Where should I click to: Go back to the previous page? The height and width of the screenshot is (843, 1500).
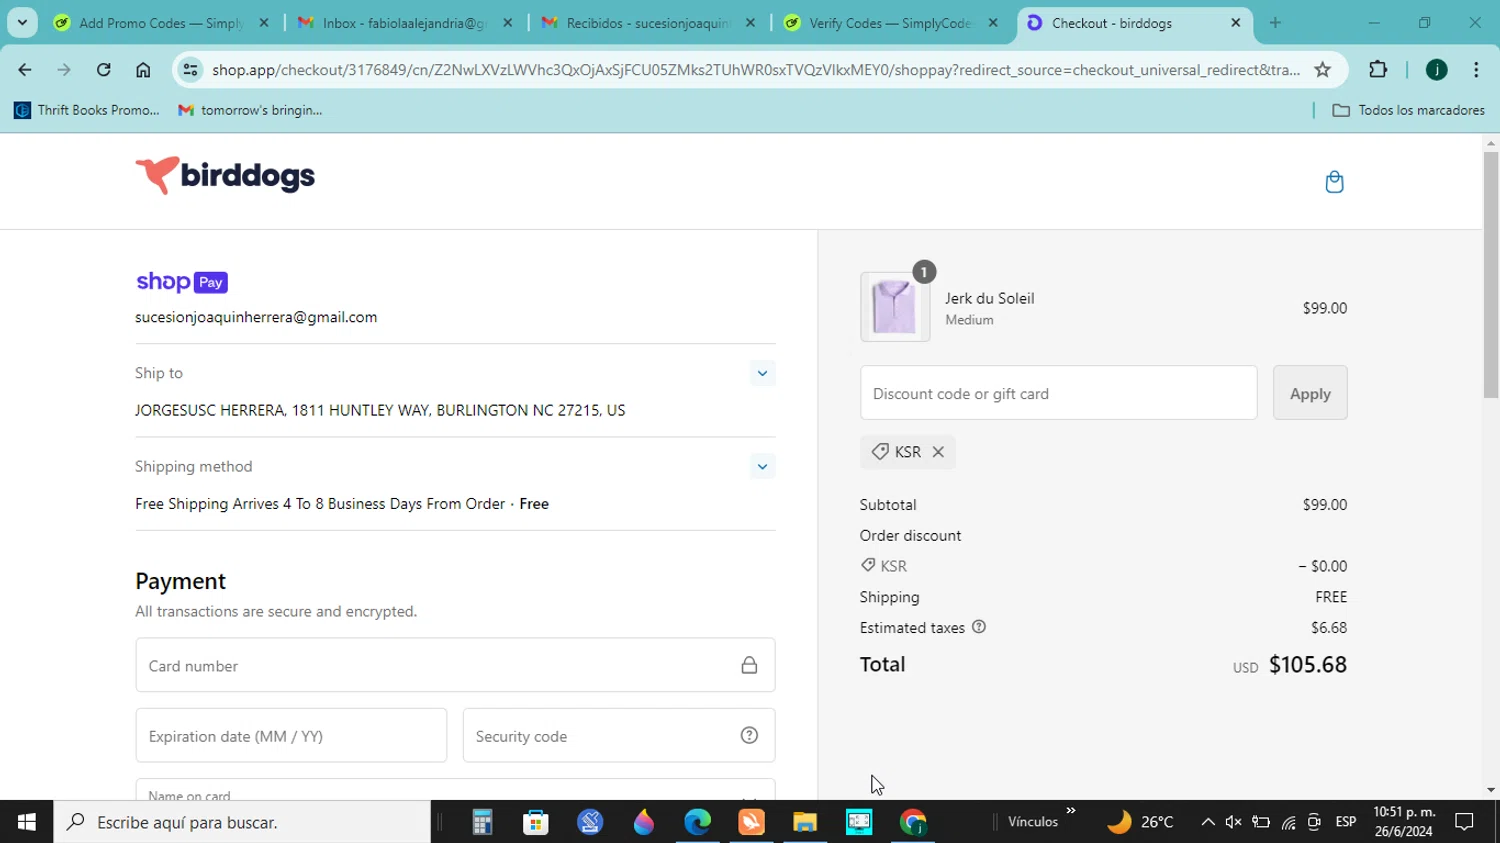(x=25, y=69)
